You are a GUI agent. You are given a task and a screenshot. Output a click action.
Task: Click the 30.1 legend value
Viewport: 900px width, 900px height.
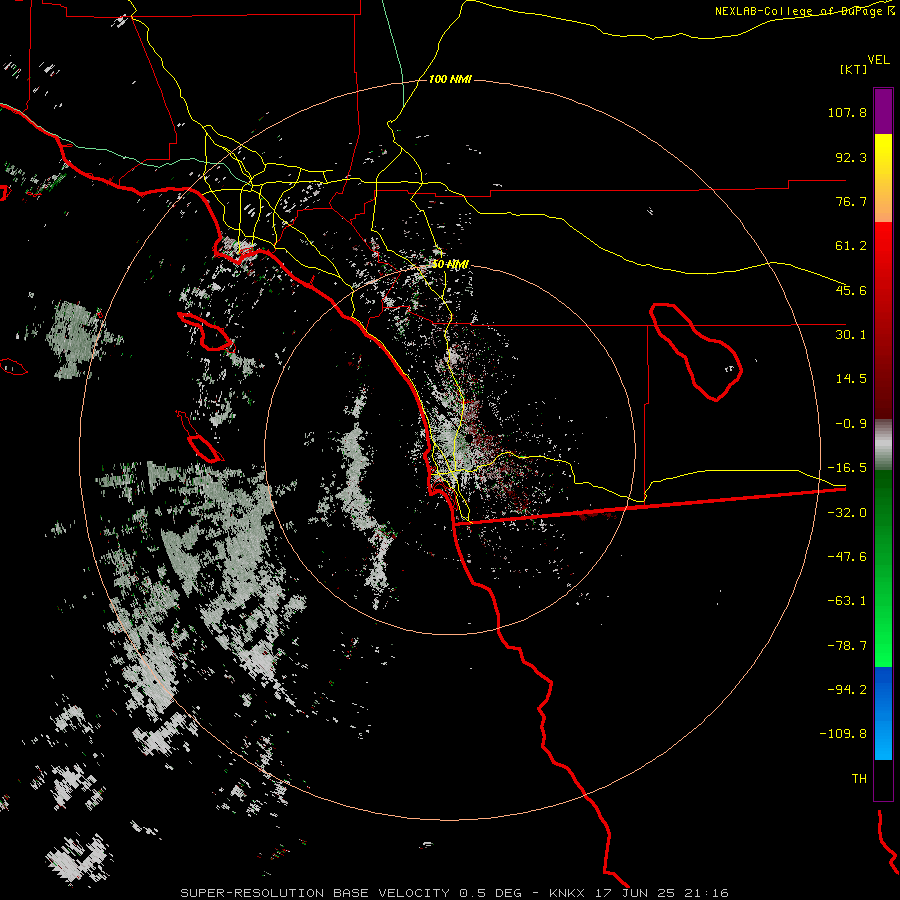click(851, 335)
